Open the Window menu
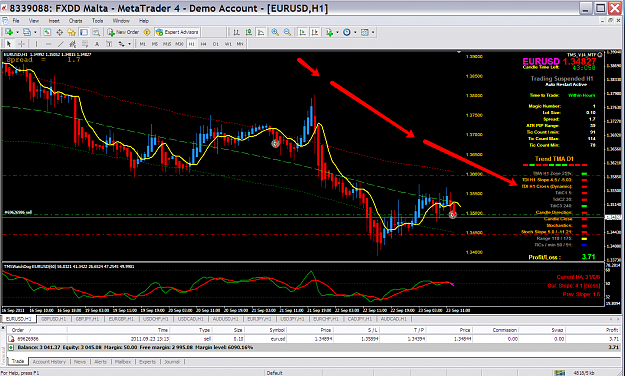This screenshot has width=625, height=376. [x=121, y=21]
